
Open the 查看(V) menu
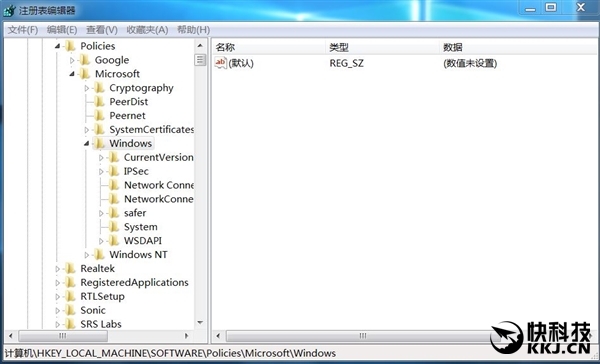[x=102, y=30]
